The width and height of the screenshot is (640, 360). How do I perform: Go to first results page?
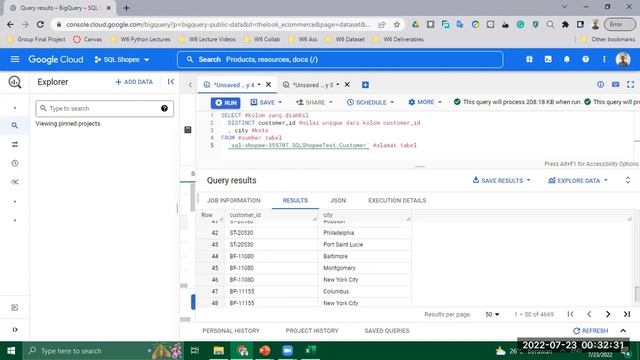570,314
